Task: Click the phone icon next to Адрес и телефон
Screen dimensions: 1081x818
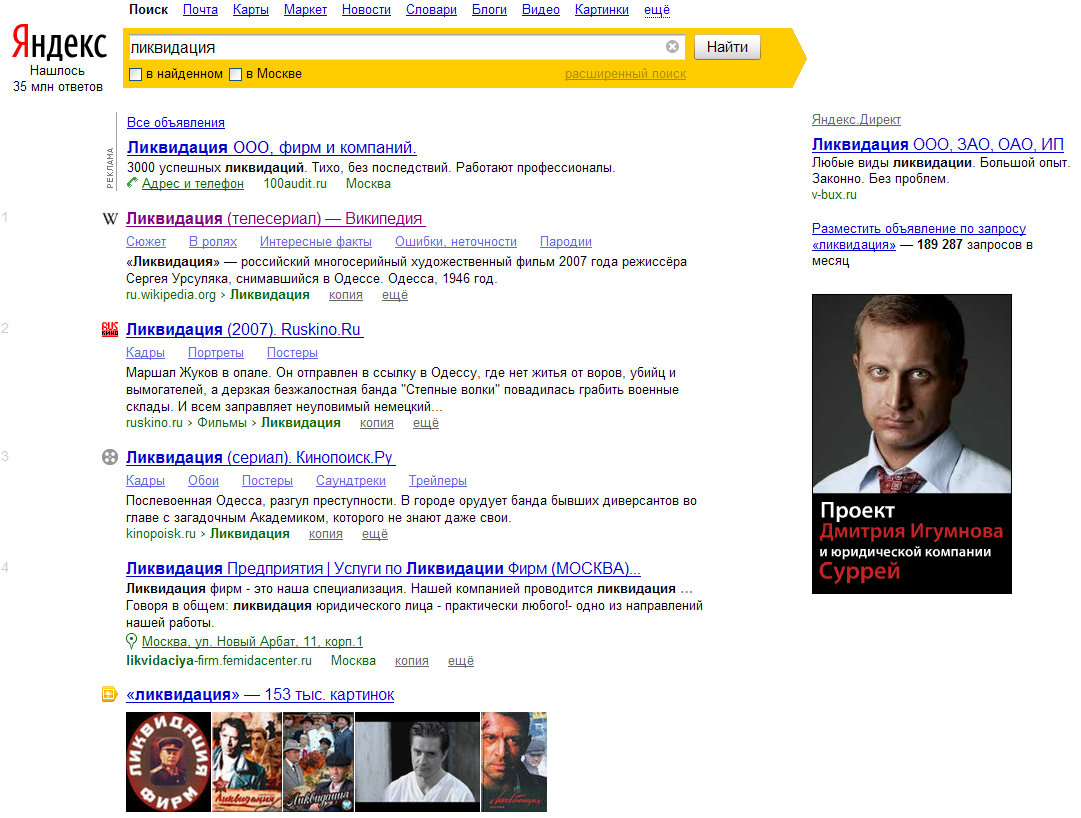Action: coord(132,183)
